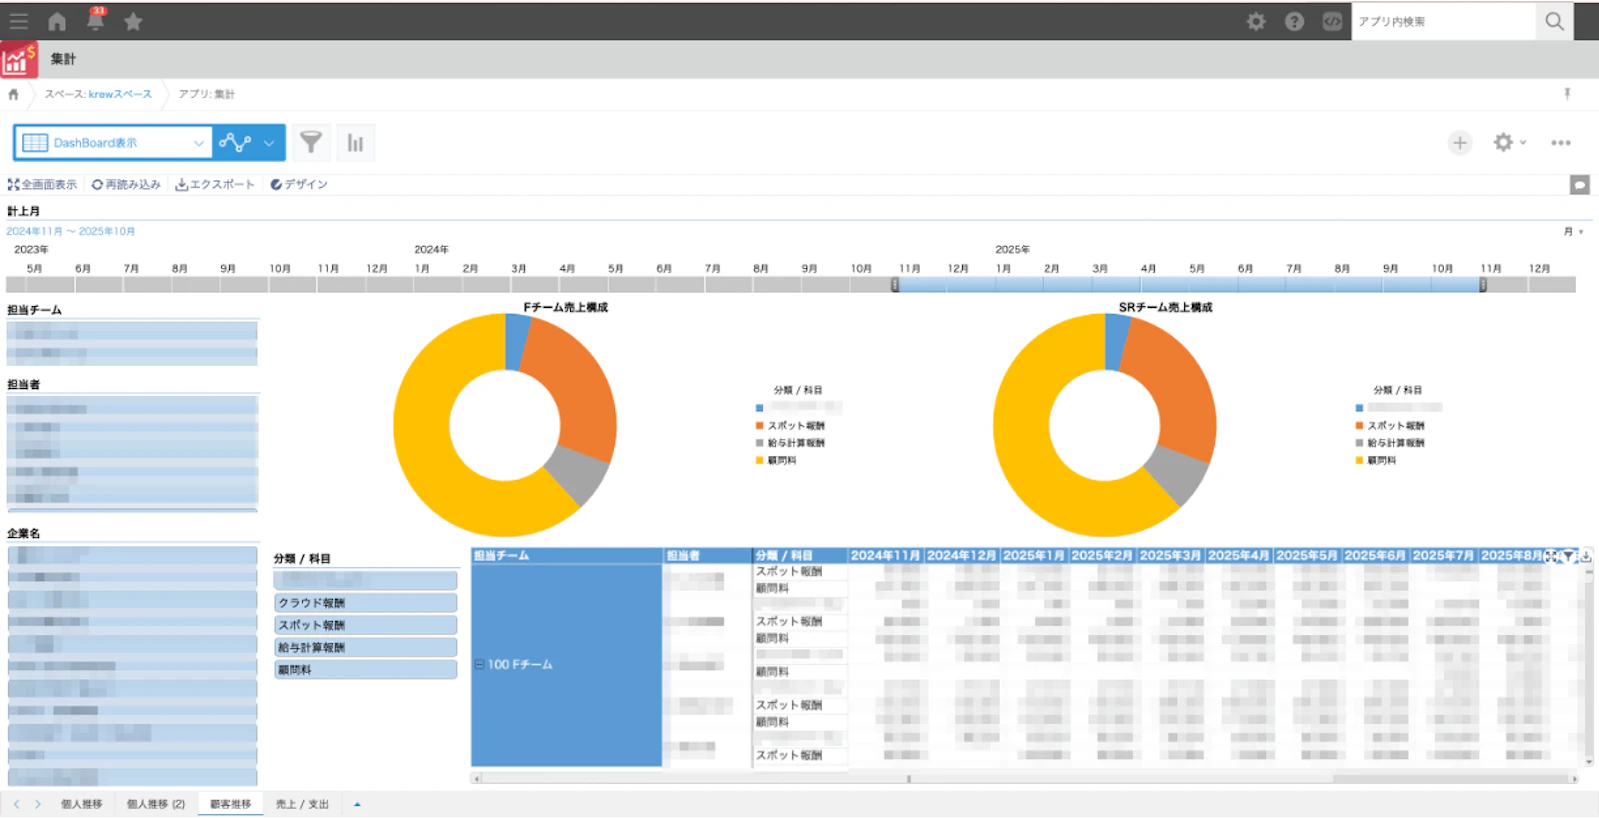Click the エクスポート button
The height and width of the screenshot is (818, 1599).
(215, 185)
